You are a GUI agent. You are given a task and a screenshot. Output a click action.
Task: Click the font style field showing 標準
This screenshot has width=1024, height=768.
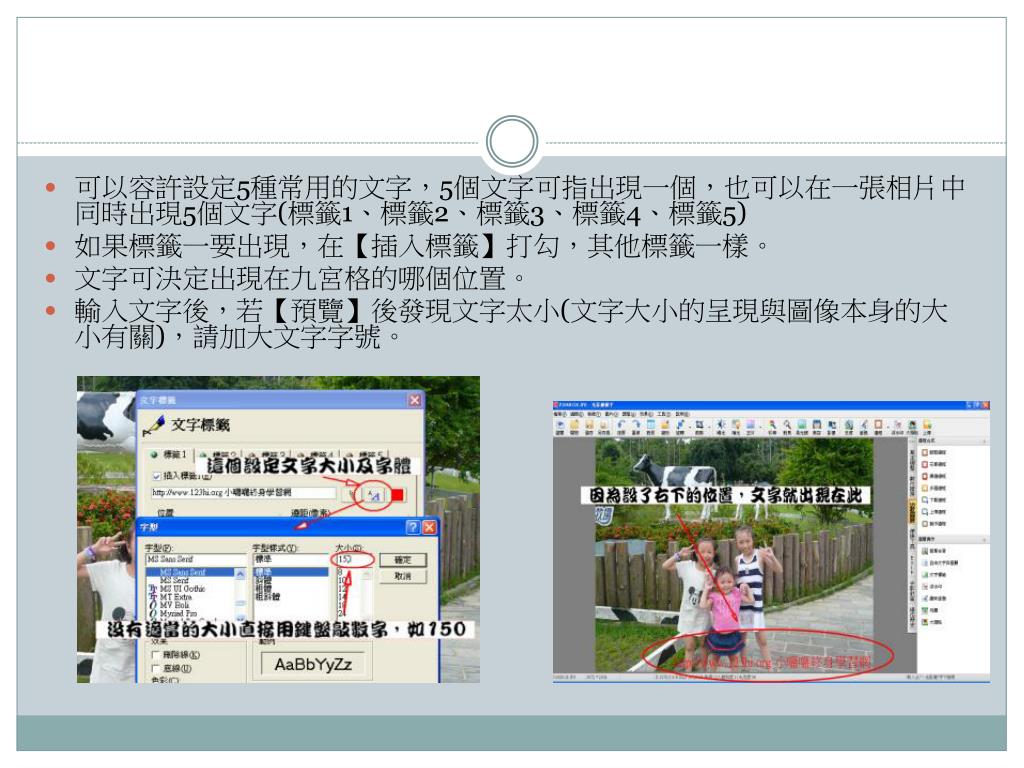pos(291,560)
